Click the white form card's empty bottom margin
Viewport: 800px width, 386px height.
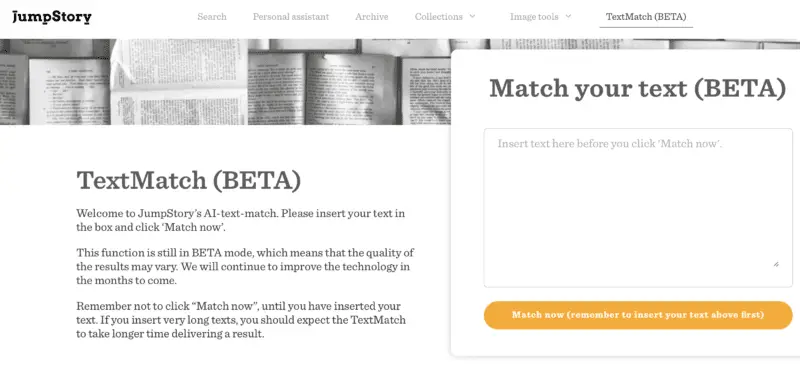click(x=626, y=343)
